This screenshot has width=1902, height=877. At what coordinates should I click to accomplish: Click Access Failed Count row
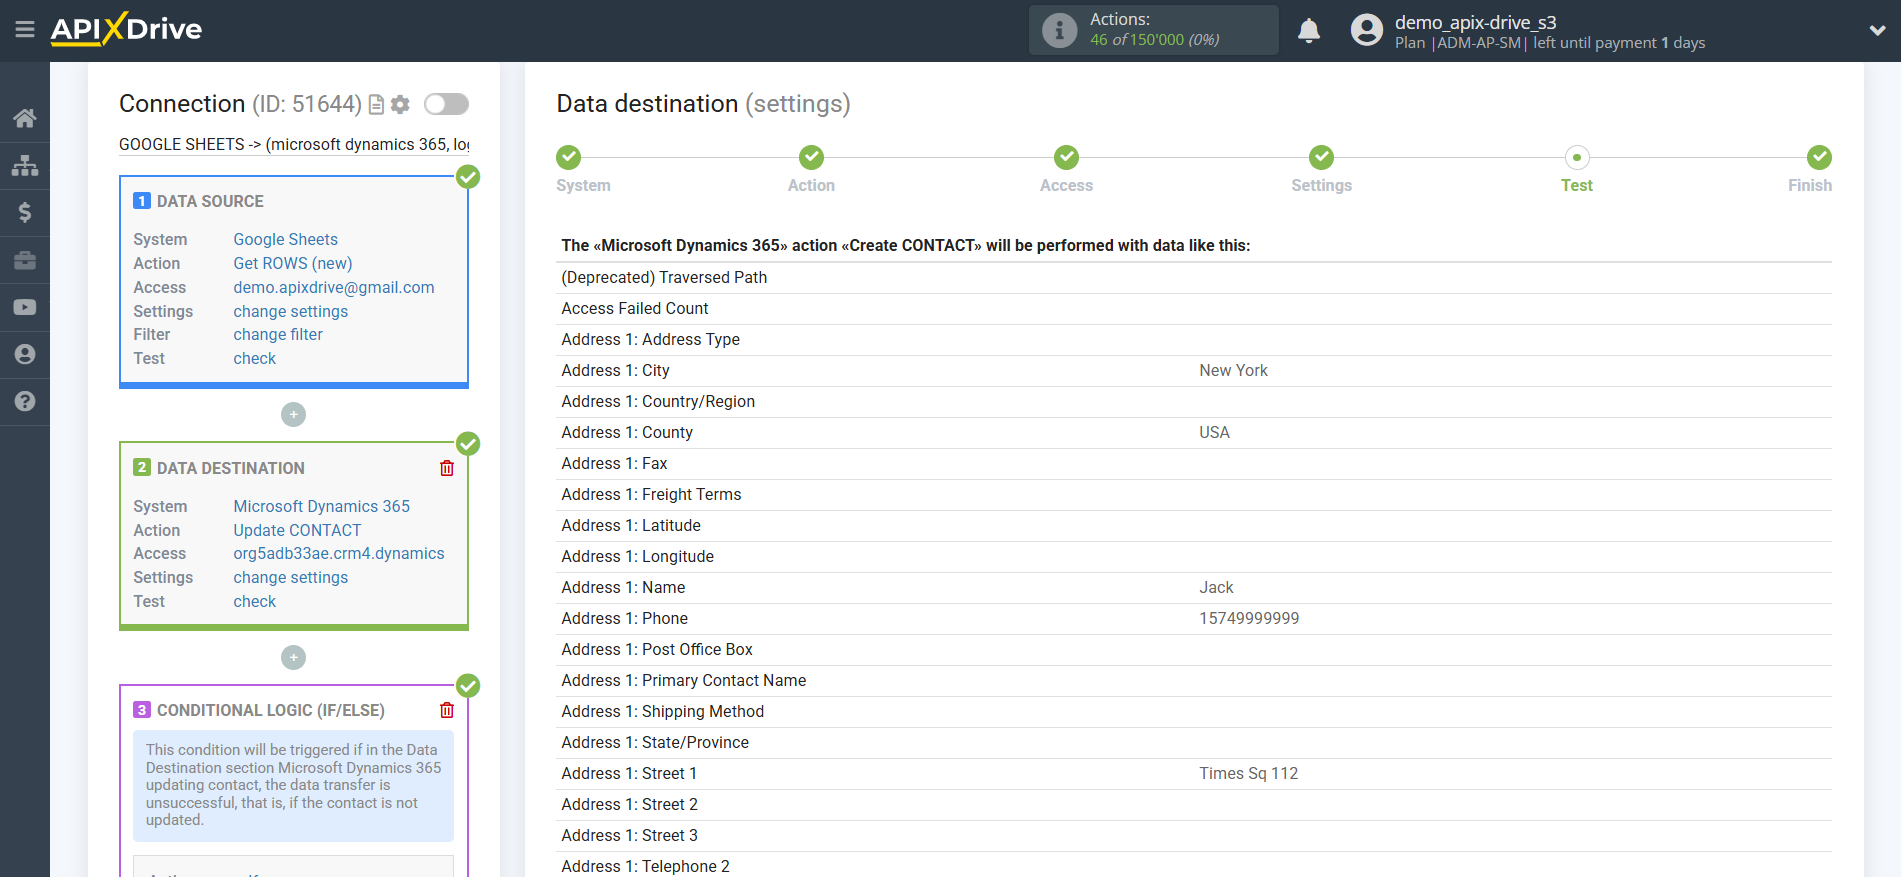1194,308
